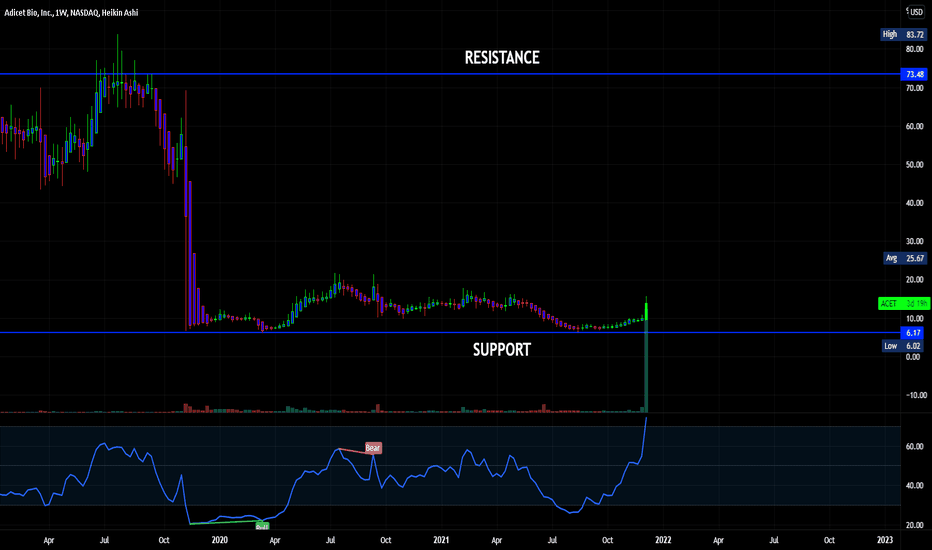932x550 pixels.
Task: Click the green Bull divergence trend line
Action: 225,522
